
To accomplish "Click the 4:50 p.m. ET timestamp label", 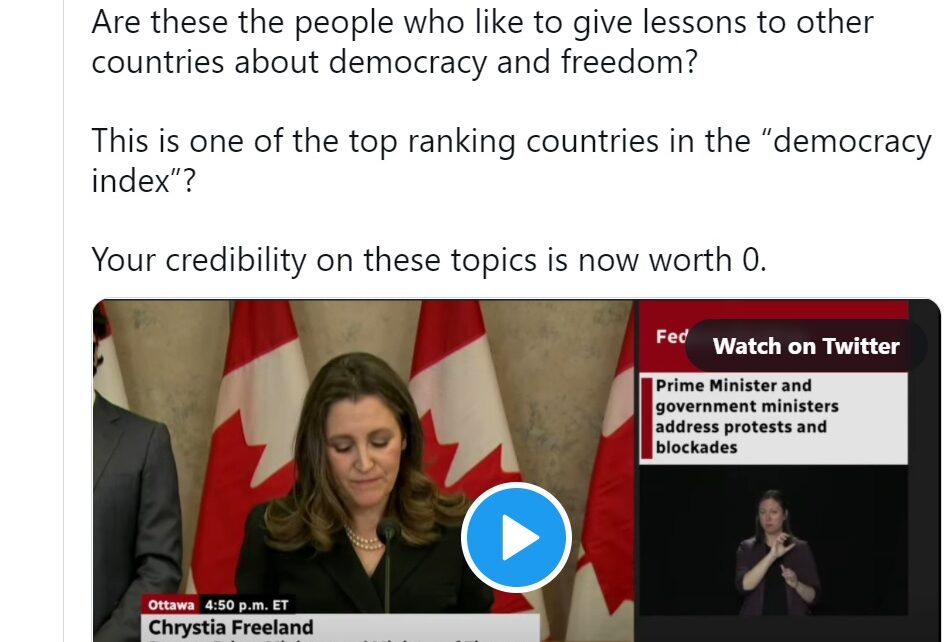I will (246, 605).
